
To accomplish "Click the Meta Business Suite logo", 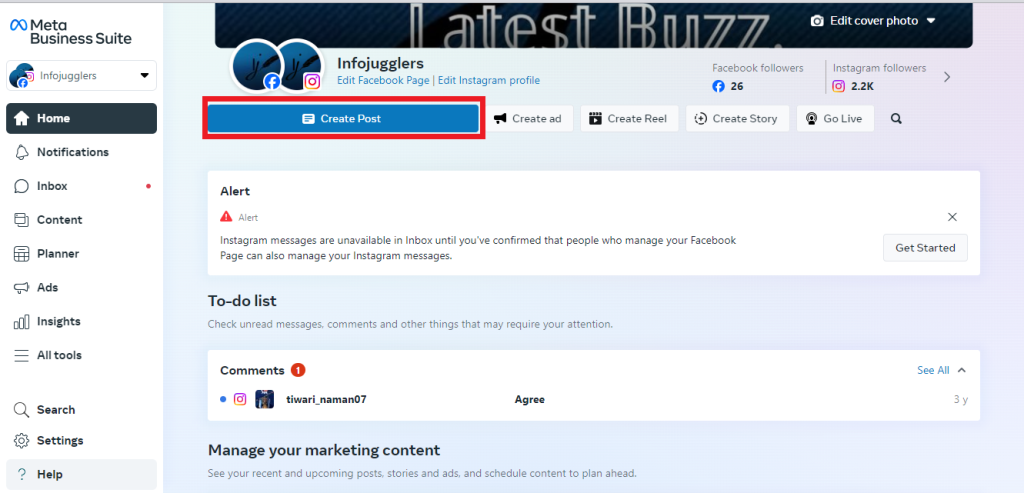I will click(x=71, y=31).
